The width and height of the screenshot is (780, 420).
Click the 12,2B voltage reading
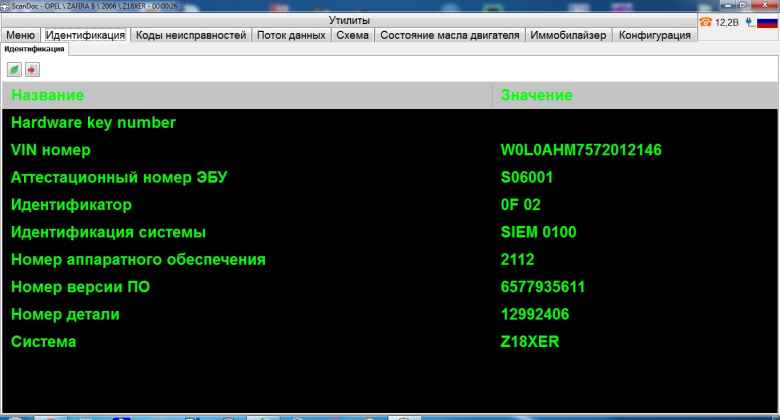(727, 21)
